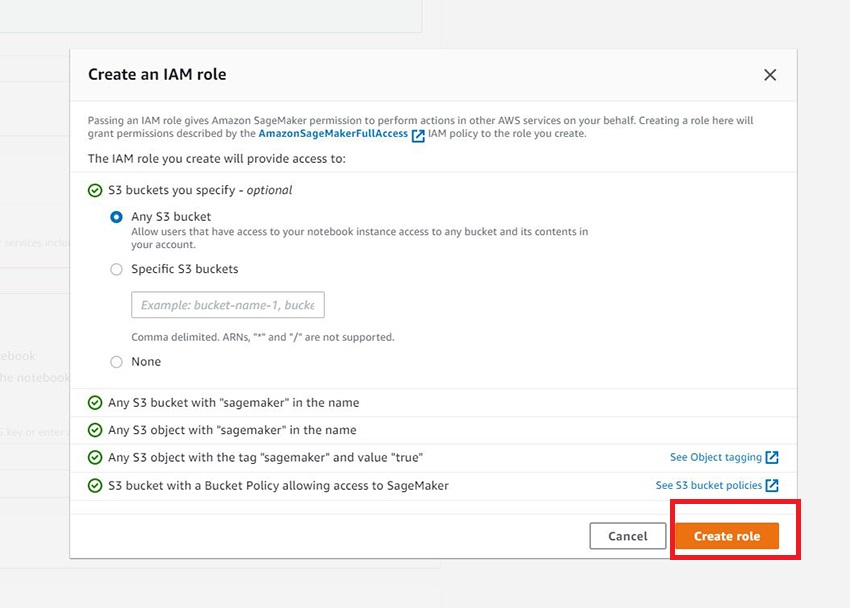Select the "None" radio option

pyautogui.click(x=116, y=362)
